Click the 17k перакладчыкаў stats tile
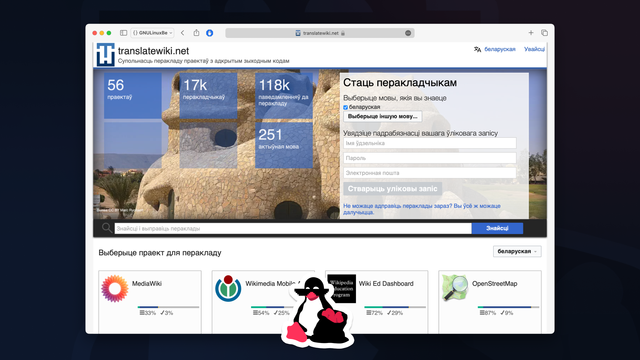 coord(208,96)
